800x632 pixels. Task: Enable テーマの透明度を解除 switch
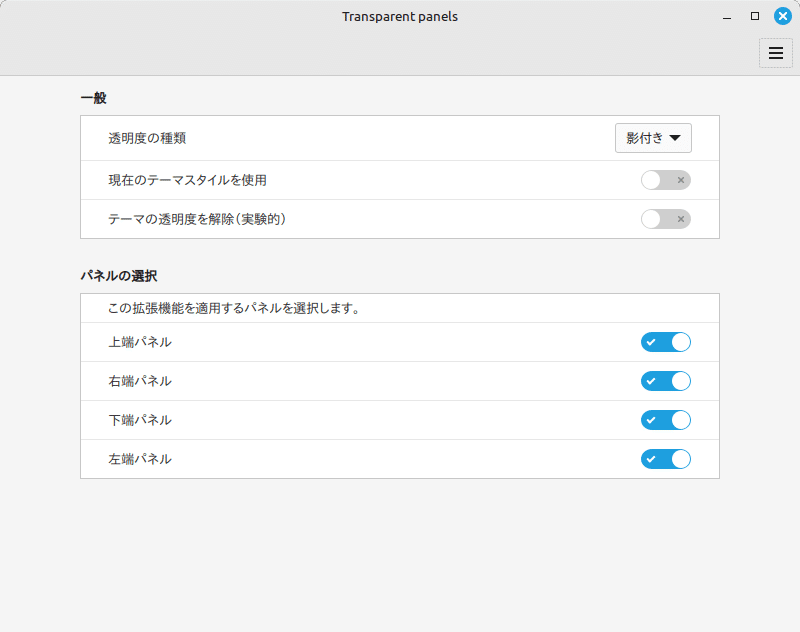click(665, 219)
